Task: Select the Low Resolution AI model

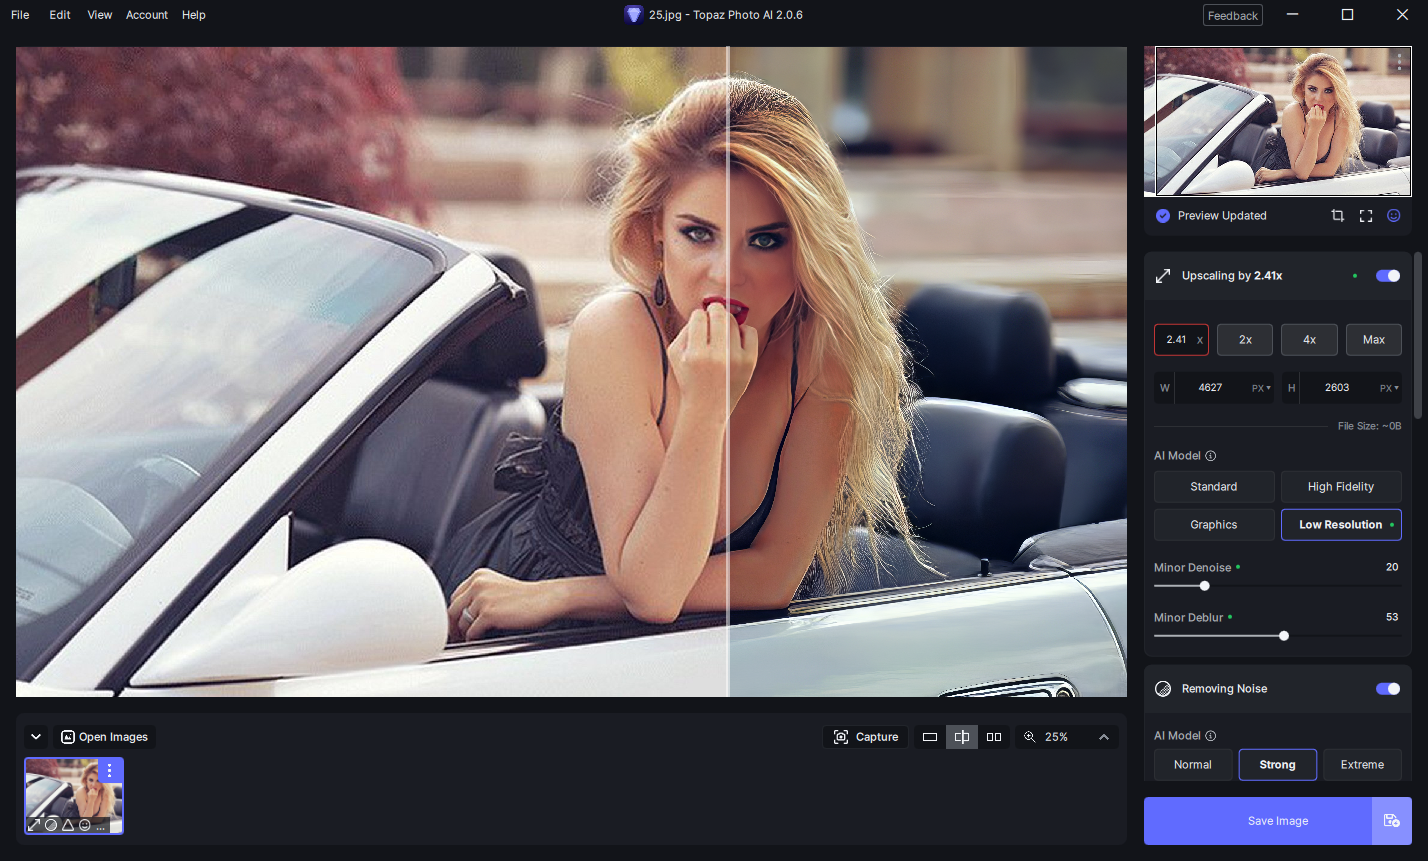Action: point(1341,525)
